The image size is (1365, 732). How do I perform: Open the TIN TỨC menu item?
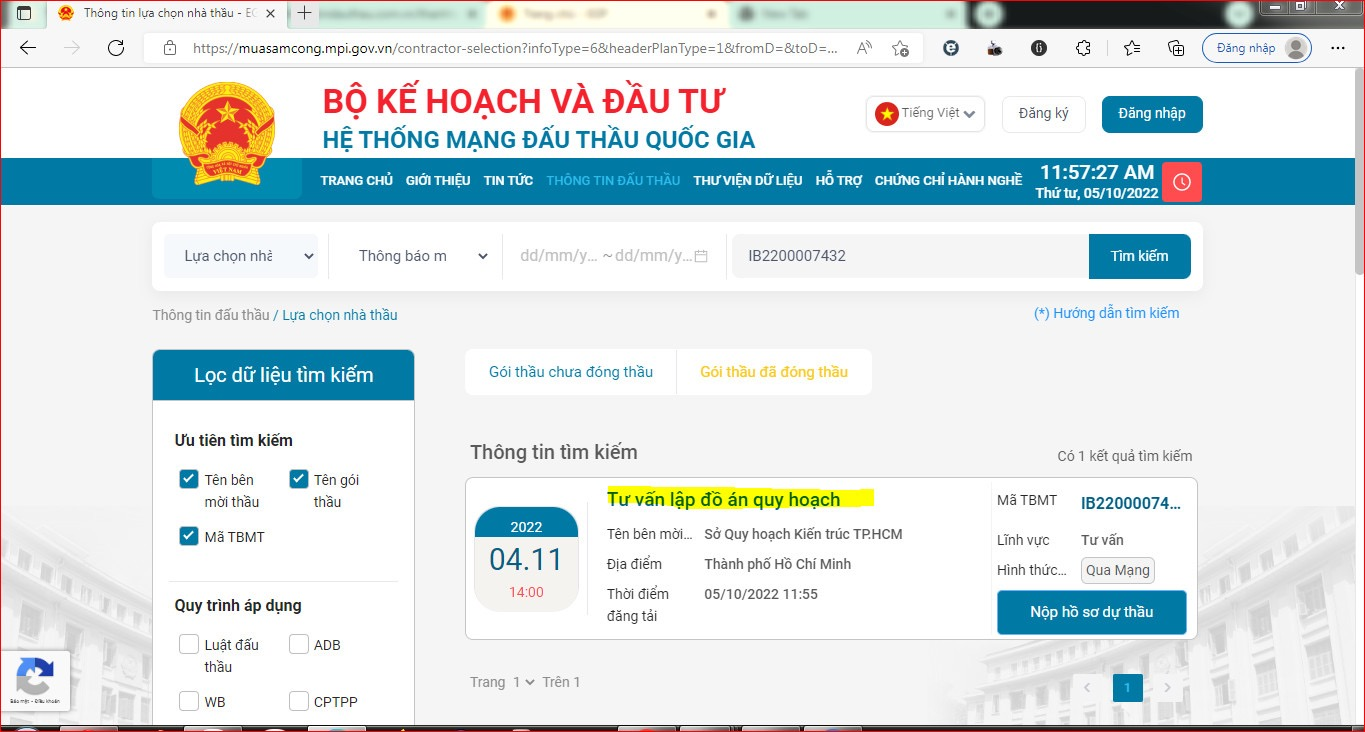(x=507, y=181)
